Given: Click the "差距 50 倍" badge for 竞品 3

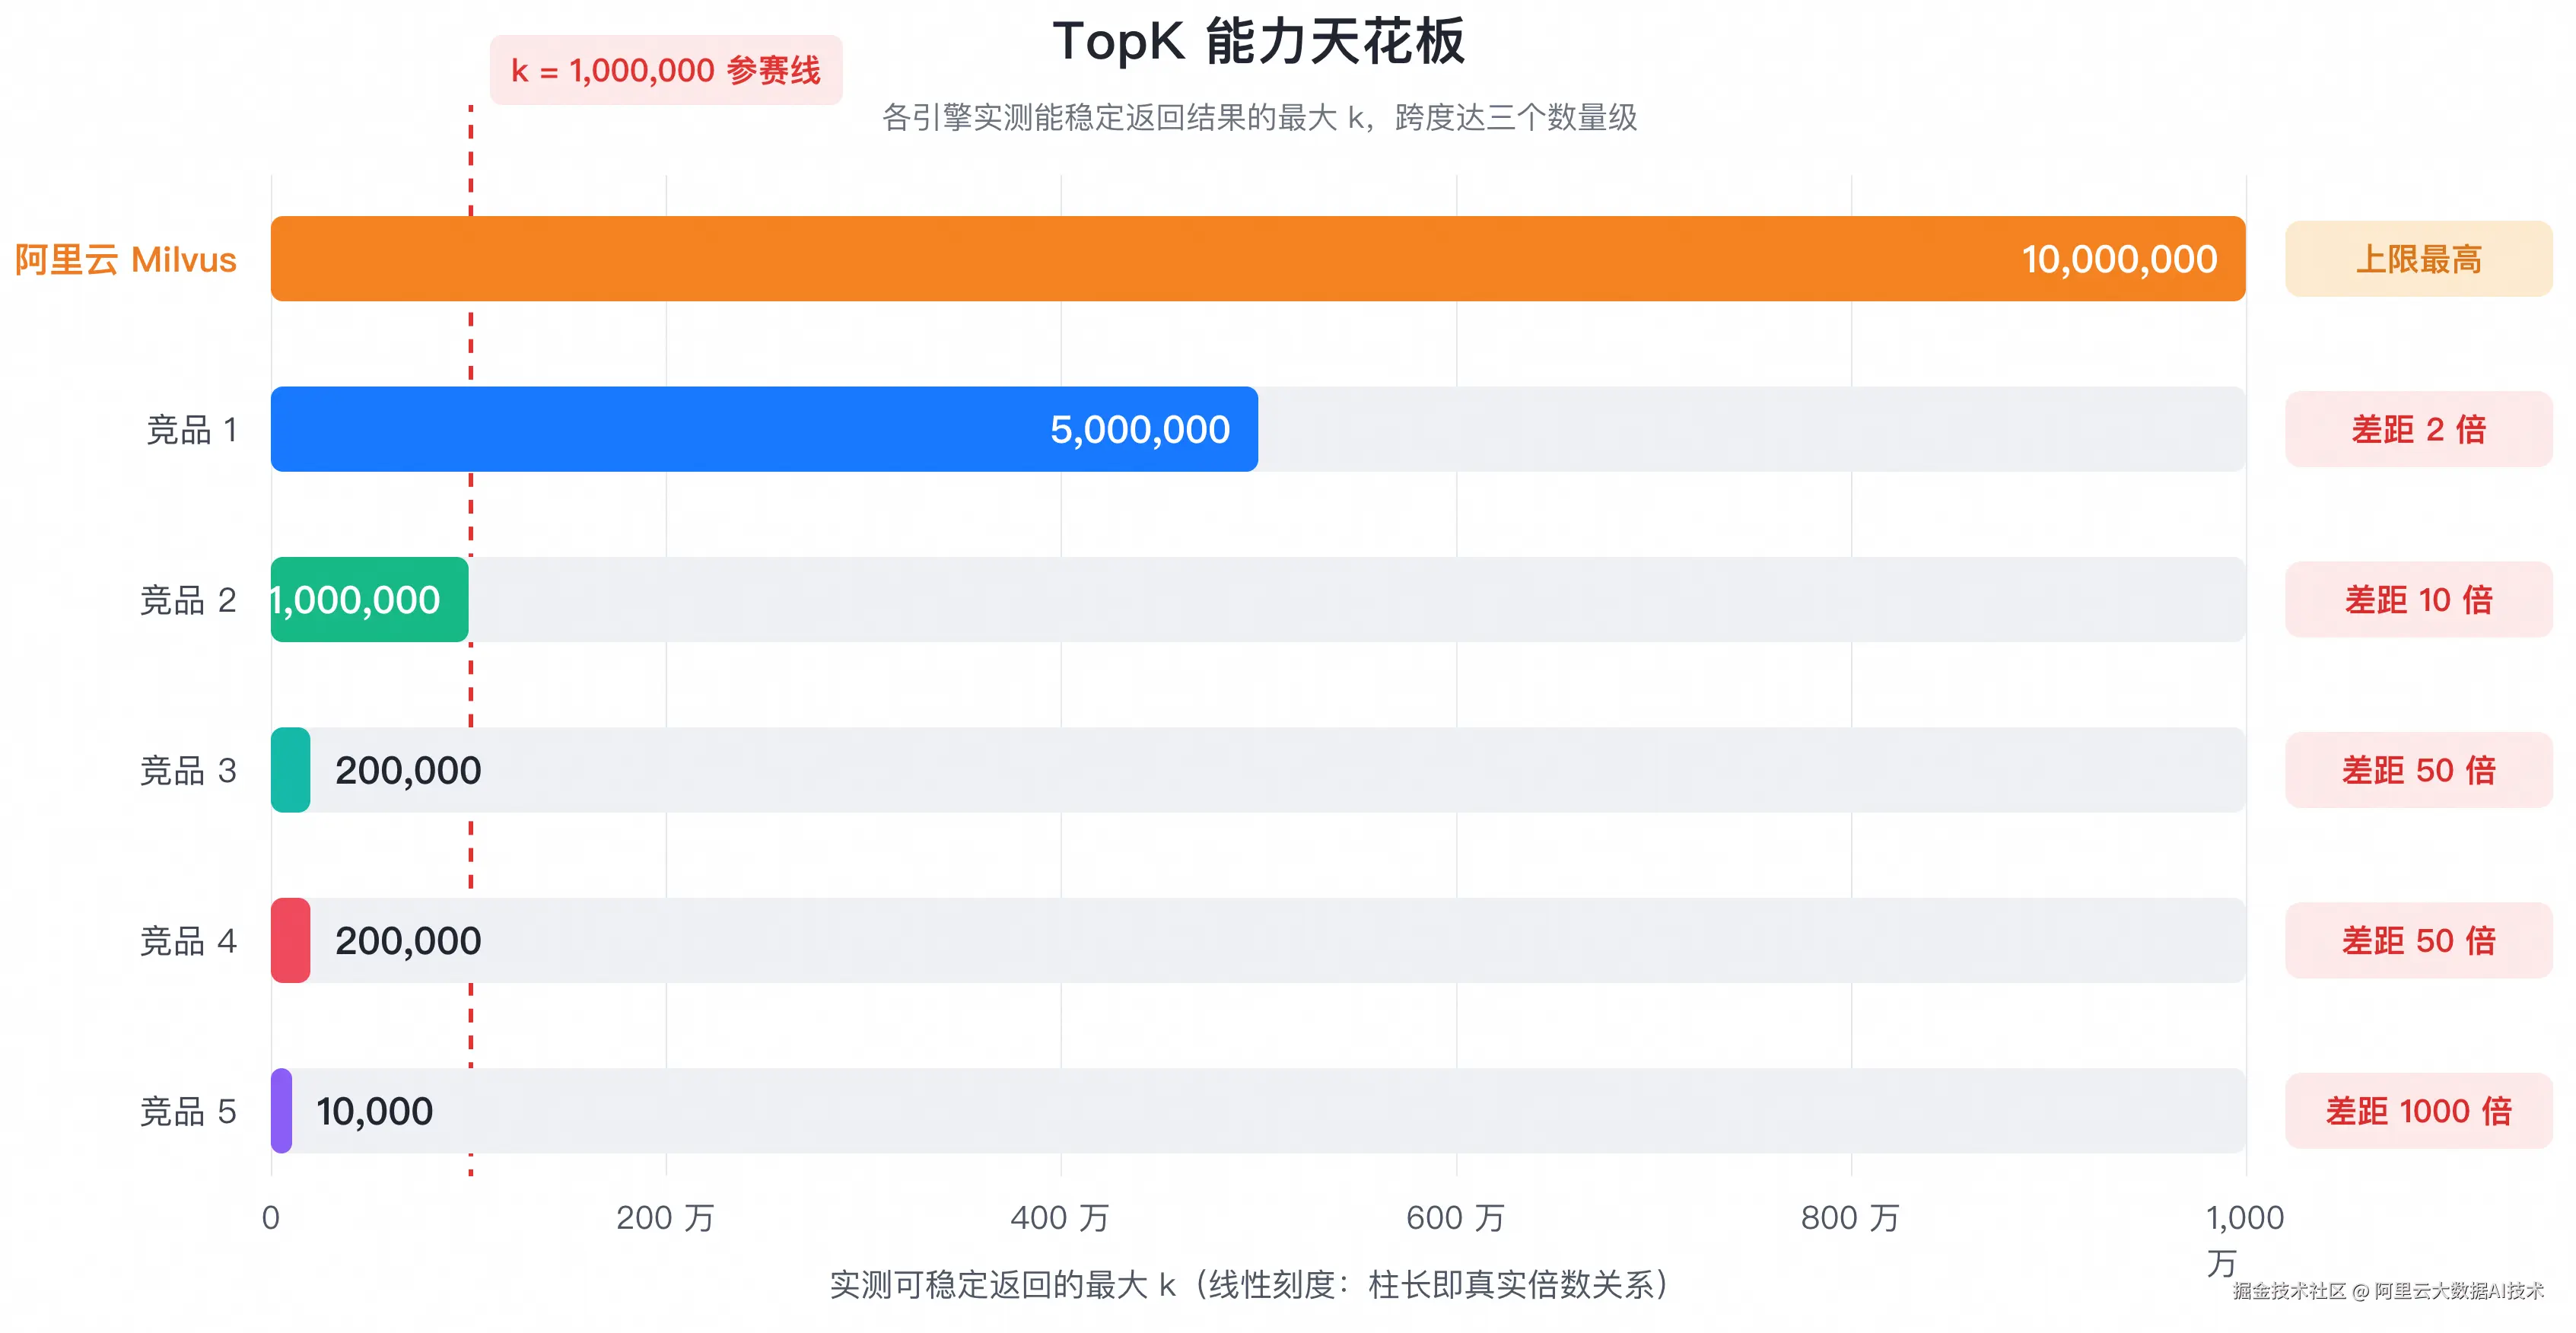Looking at the screenshot, I should tap(2419, 770).
